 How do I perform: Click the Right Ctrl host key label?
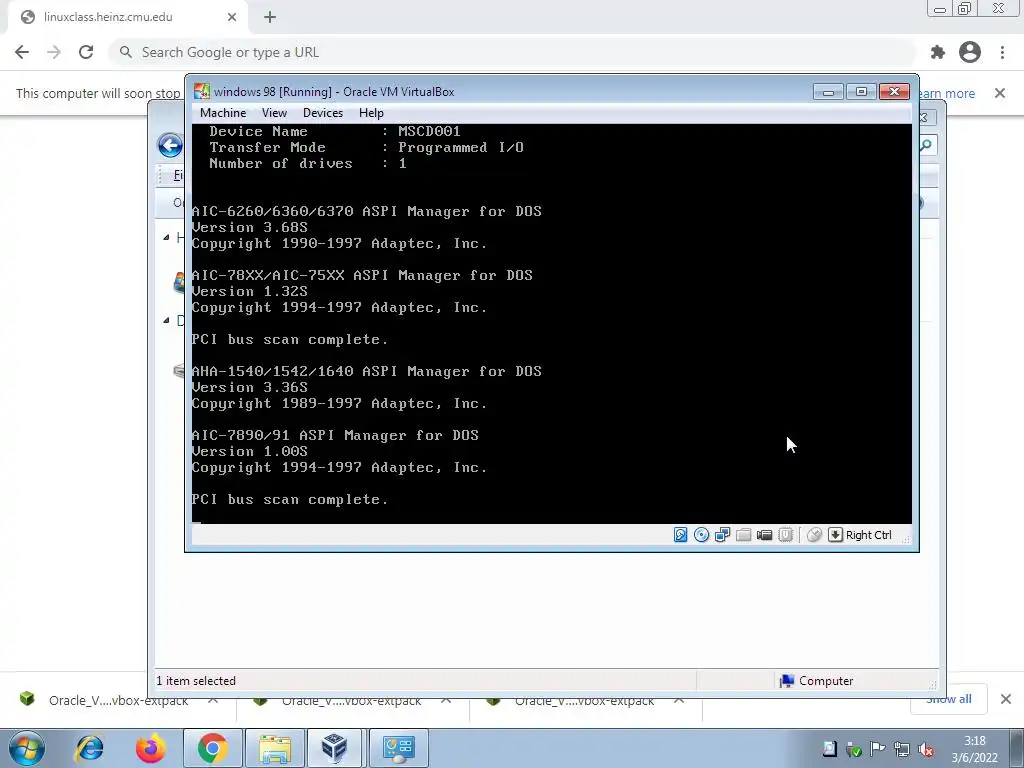[x=868, y=535]
